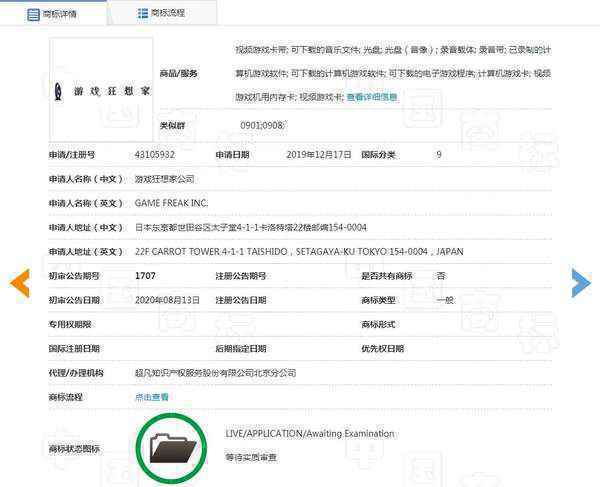The height and width of the screenshot is (487, 600).
Task: Click the 商标流程 tab flow icon
Action: click(142, 13)
